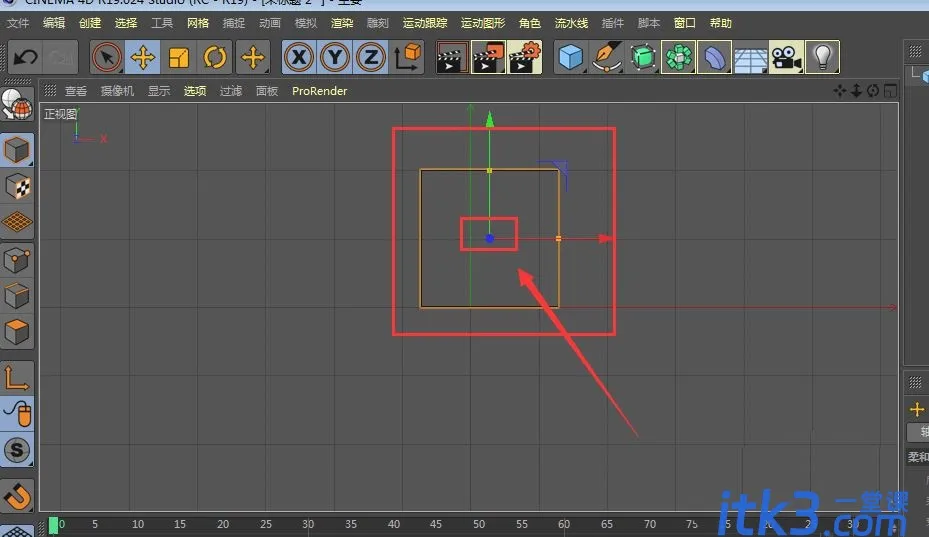Click viewport pan navigation icon
Viewport: 929px width, 537px height.
click(x=840, y=91)
